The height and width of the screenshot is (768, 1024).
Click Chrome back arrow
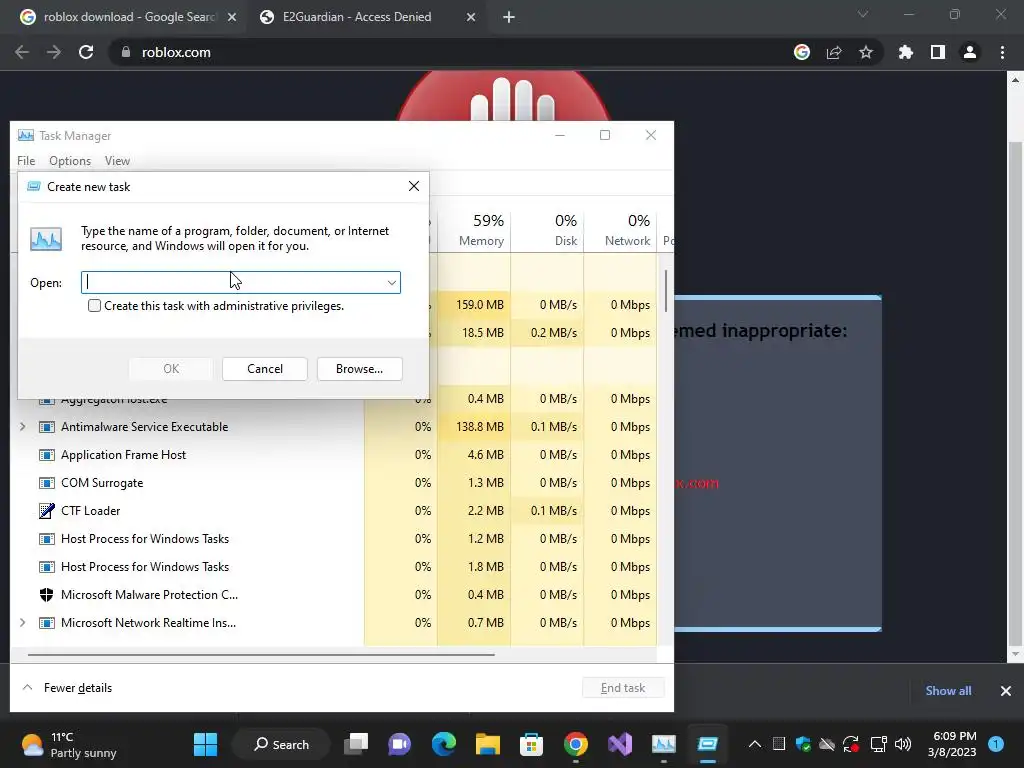point(22,52)
